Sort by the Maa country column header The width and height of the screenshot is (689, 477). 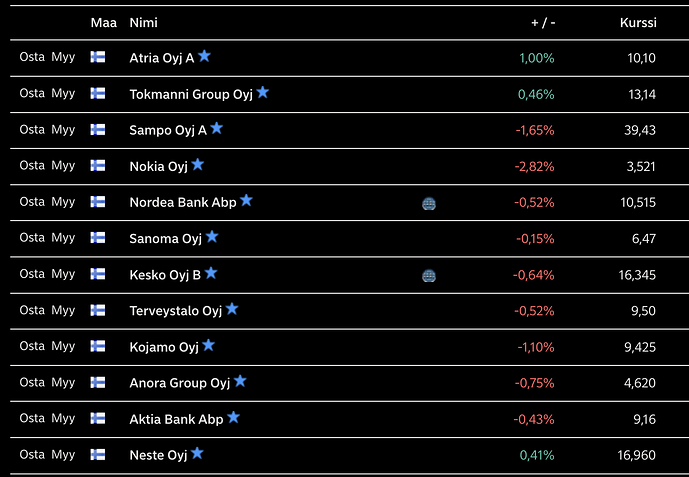click(104, 23)
